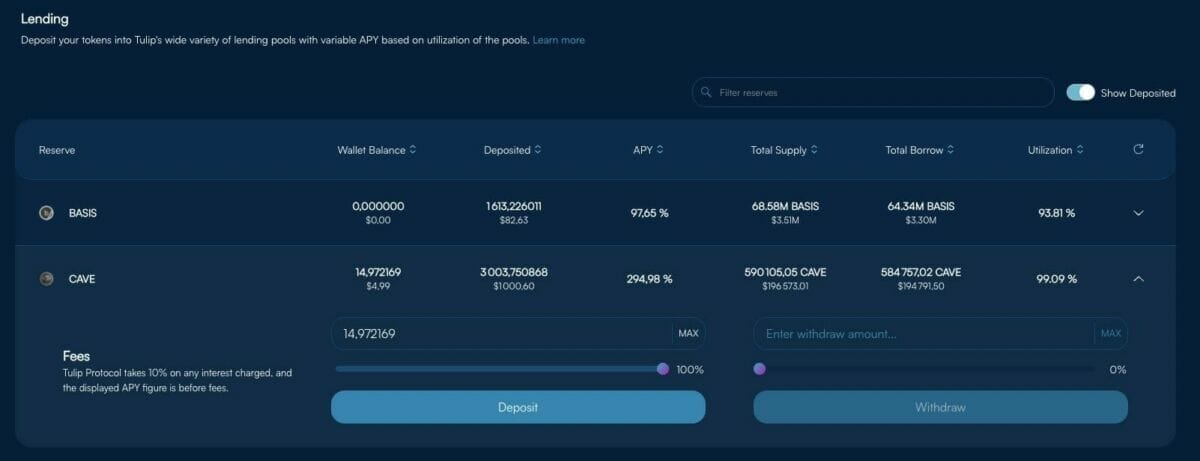Toggle the Show Deposited switch
Viewport: 1200px width, 461px height.
point(1081,93)
